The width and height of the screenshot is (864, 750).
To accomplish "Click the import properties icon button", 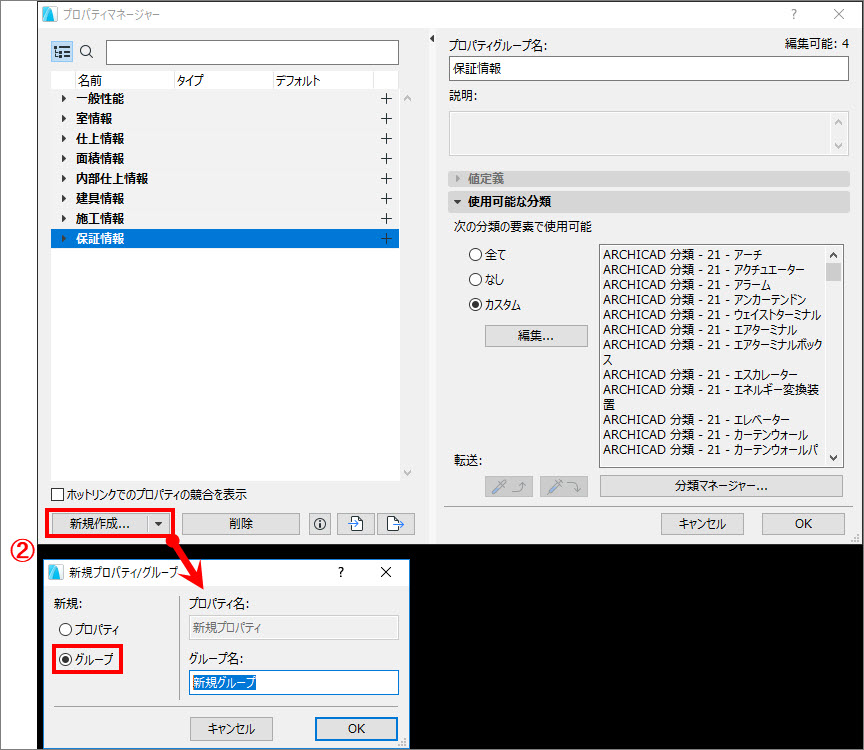I will 356,524.
